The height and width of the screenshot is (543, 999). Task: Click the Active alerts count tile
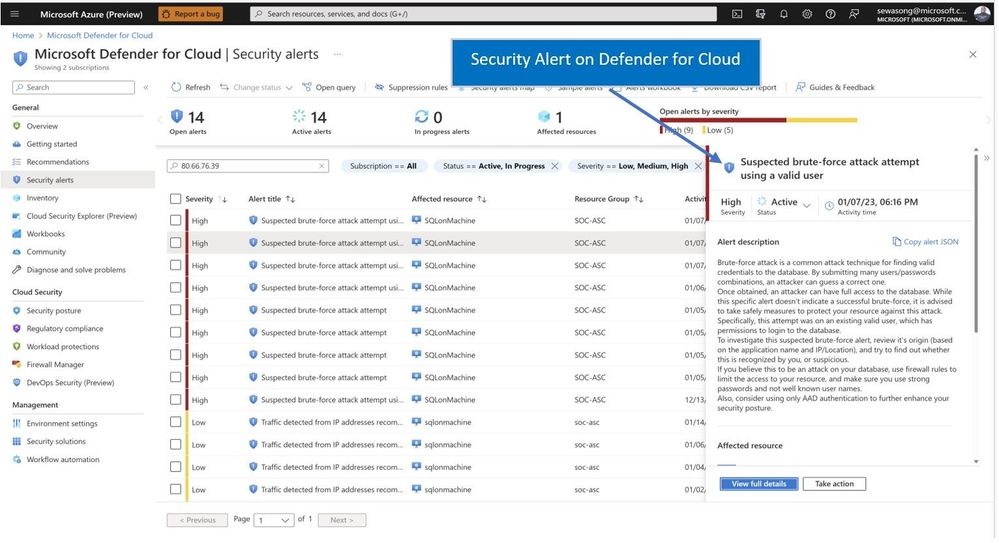click(x=311, y=122)
